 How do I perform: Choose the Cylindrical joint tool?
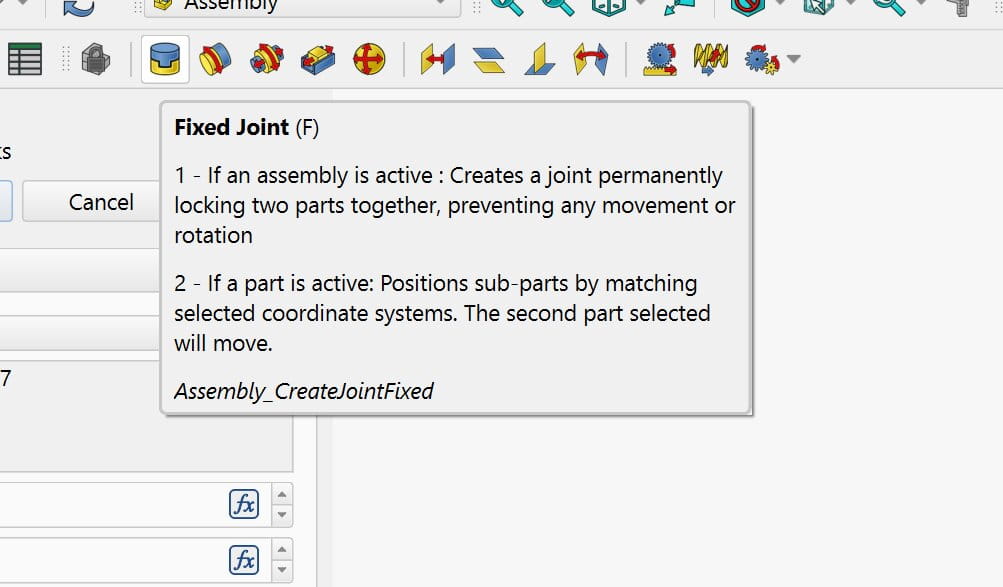(x=266, y=61)
